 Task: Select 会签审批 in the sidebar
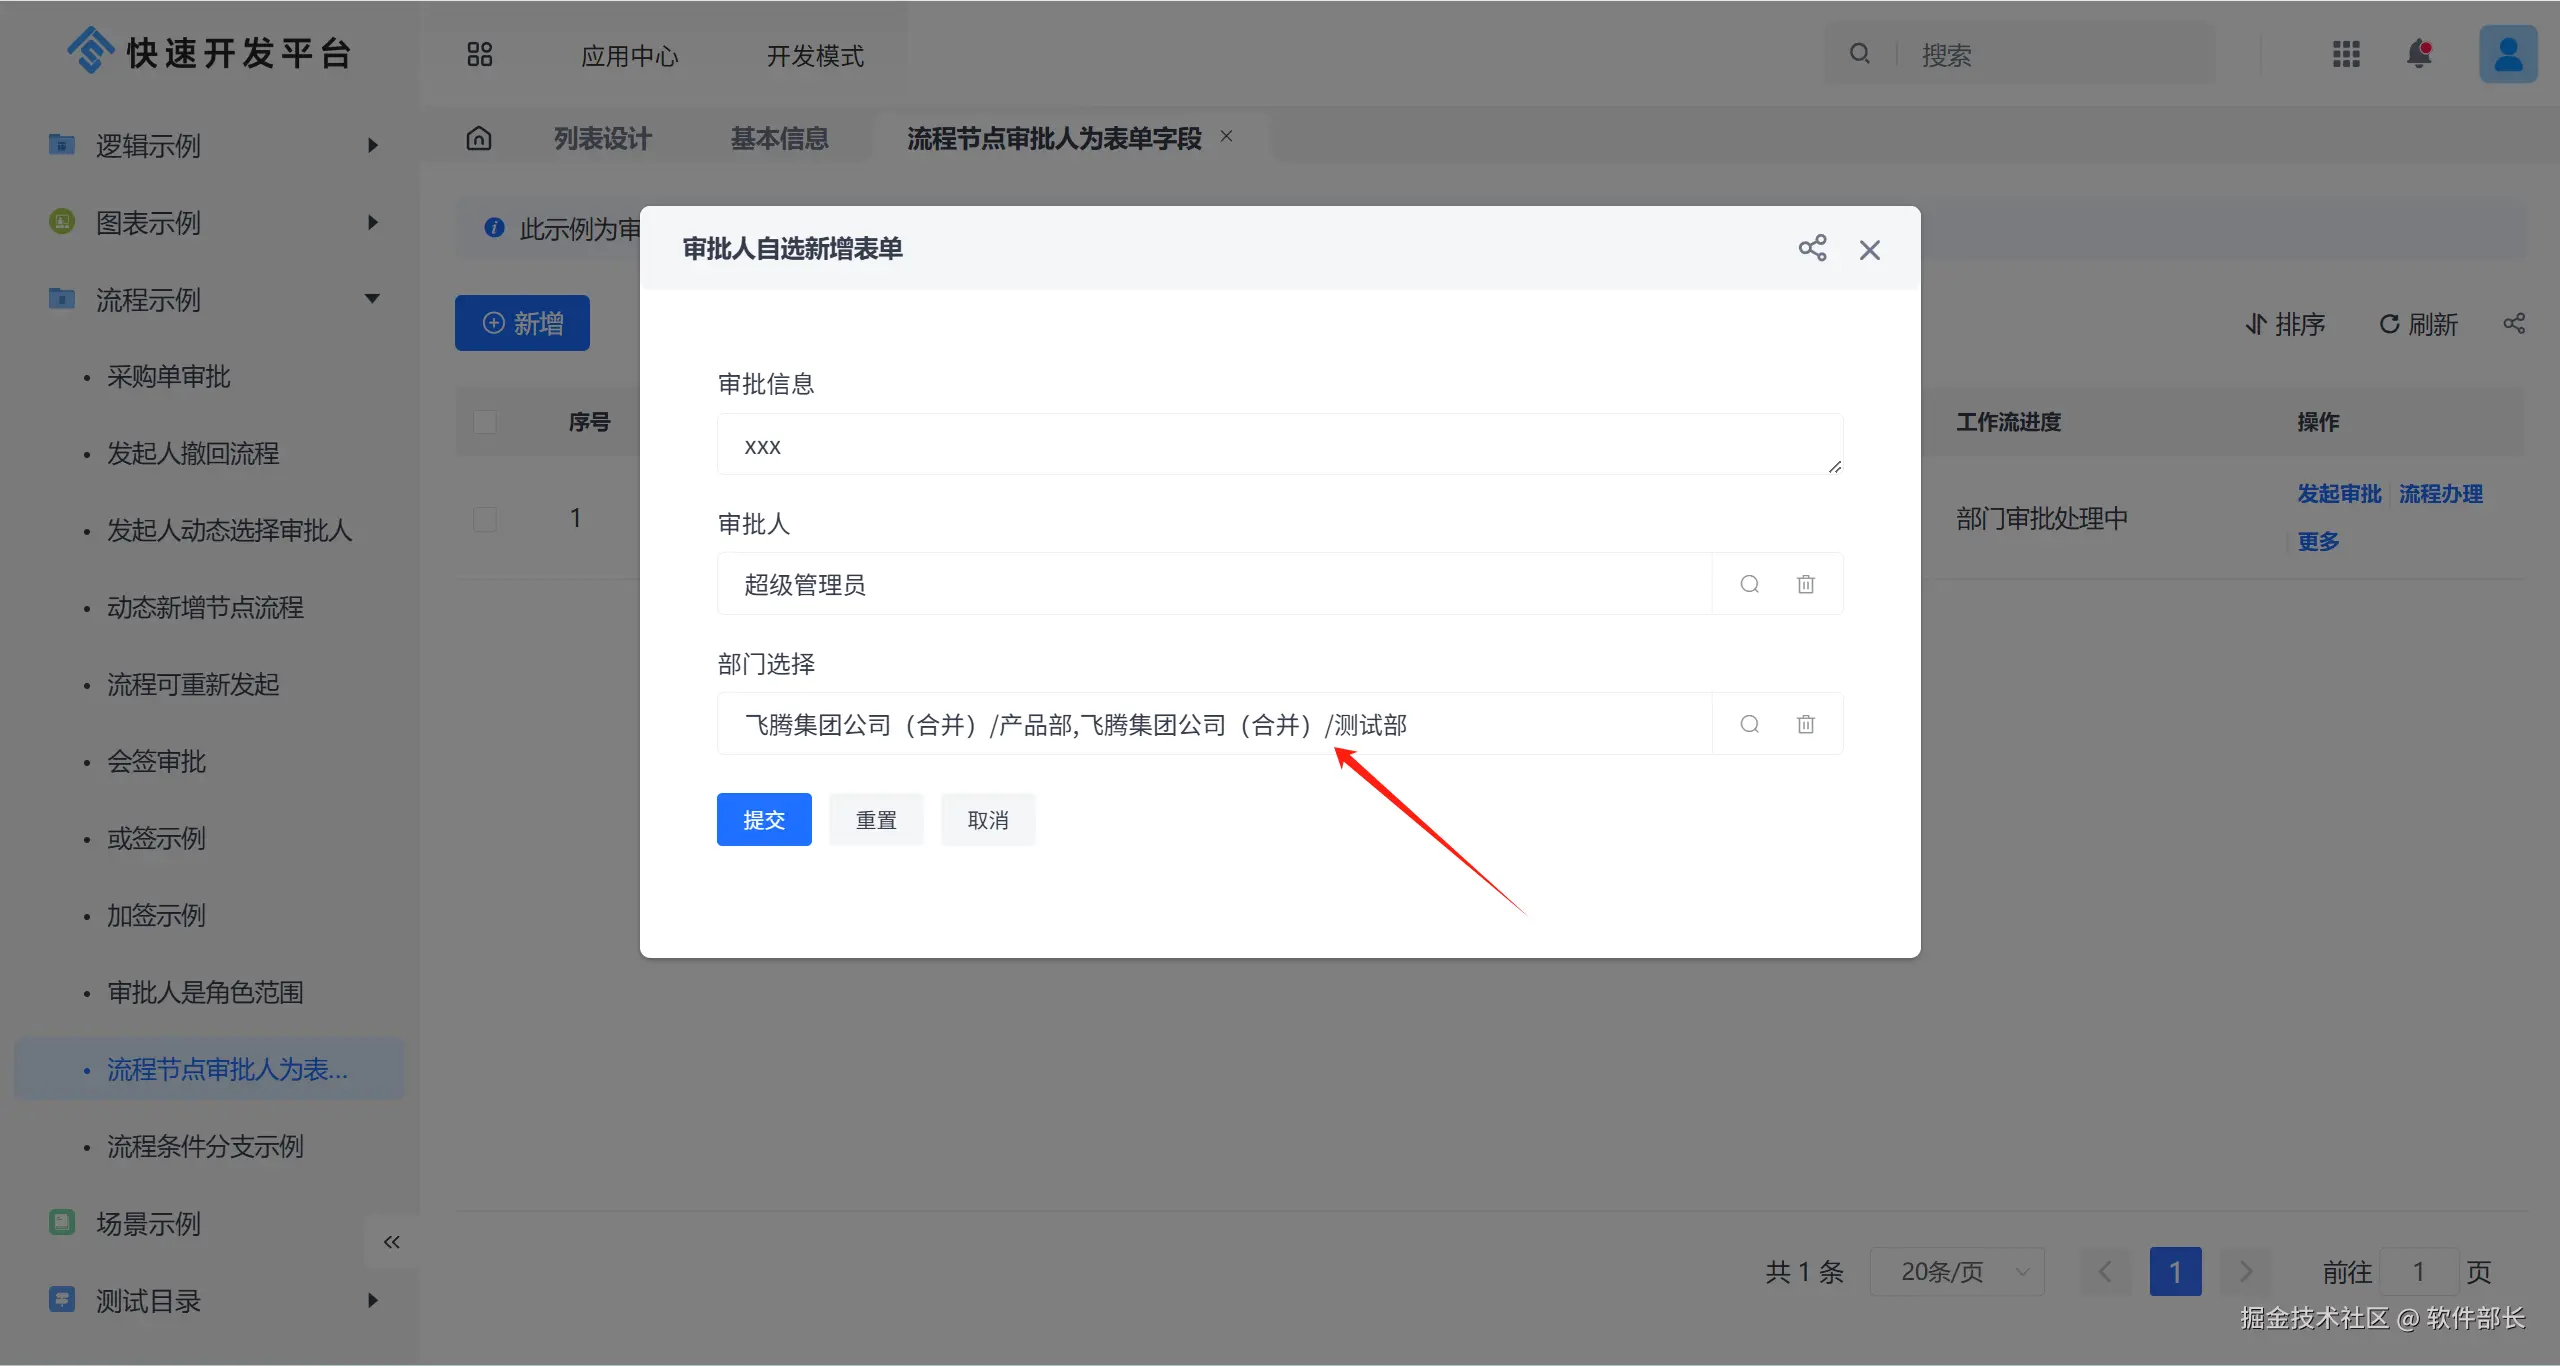point(157,762)
